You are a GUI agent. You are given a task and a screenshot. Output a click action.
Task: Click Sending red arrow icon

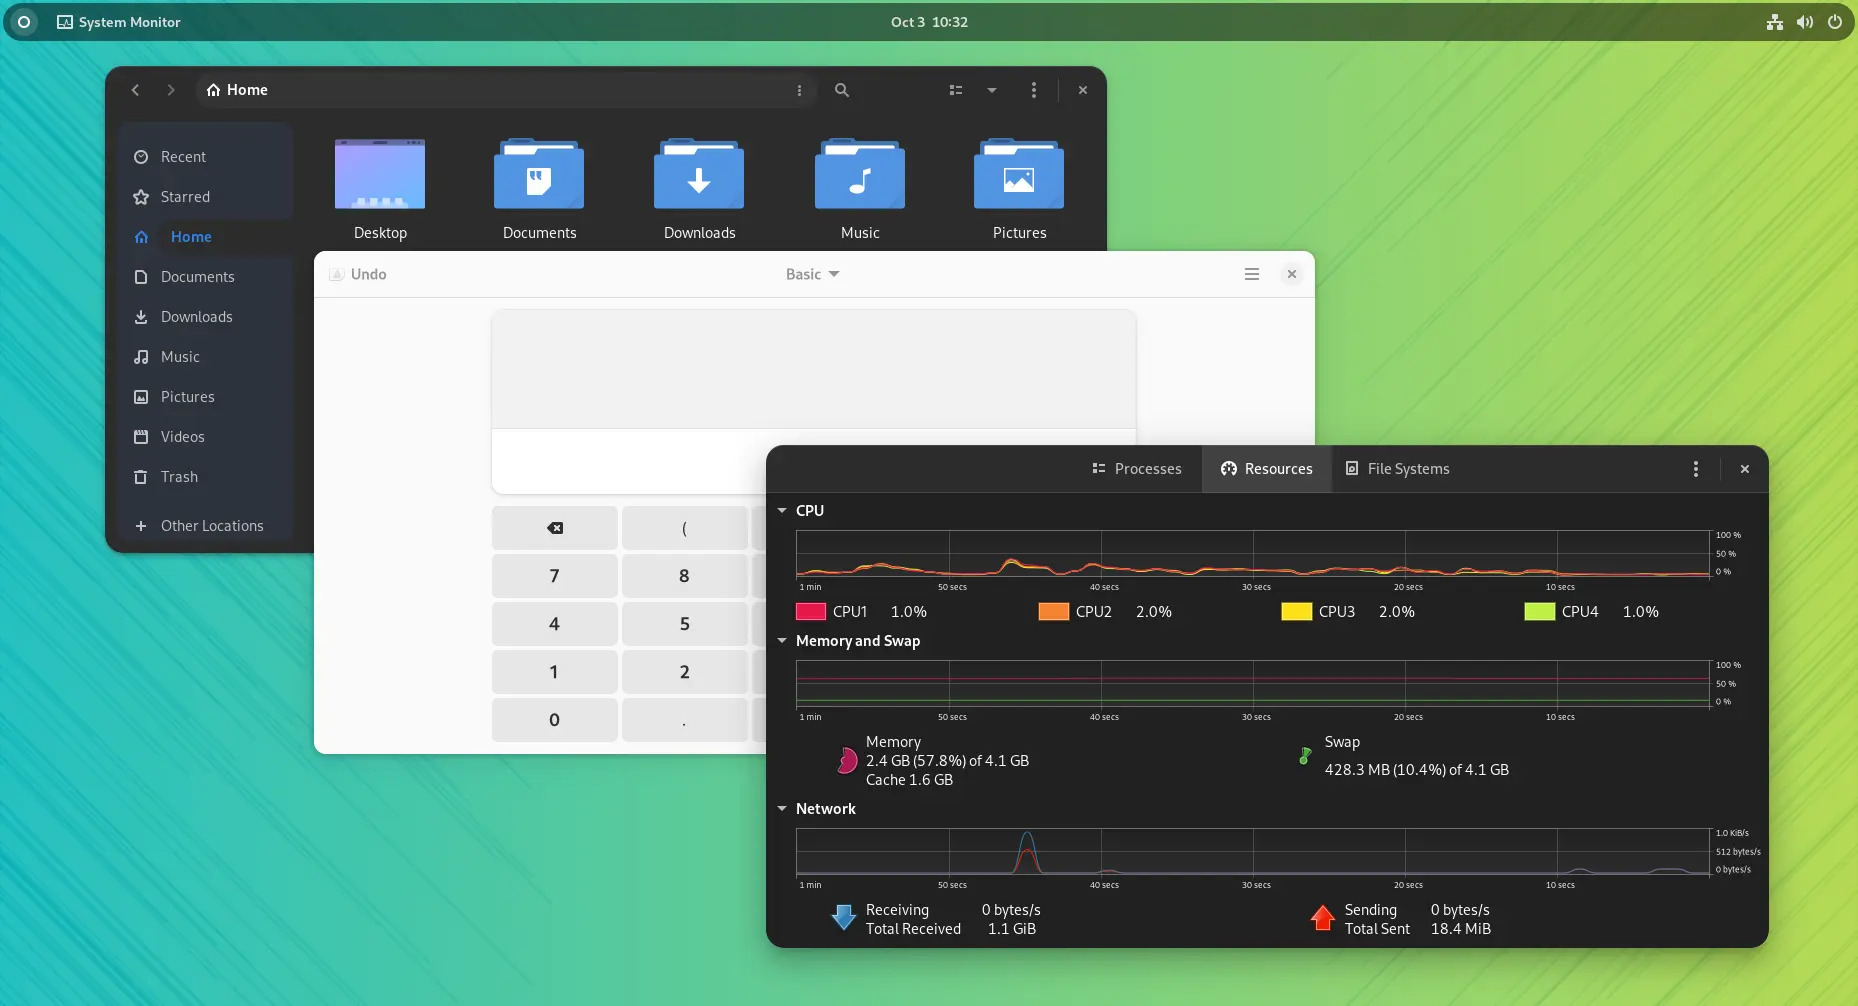pyautogui.click(x=1323, y=918)
